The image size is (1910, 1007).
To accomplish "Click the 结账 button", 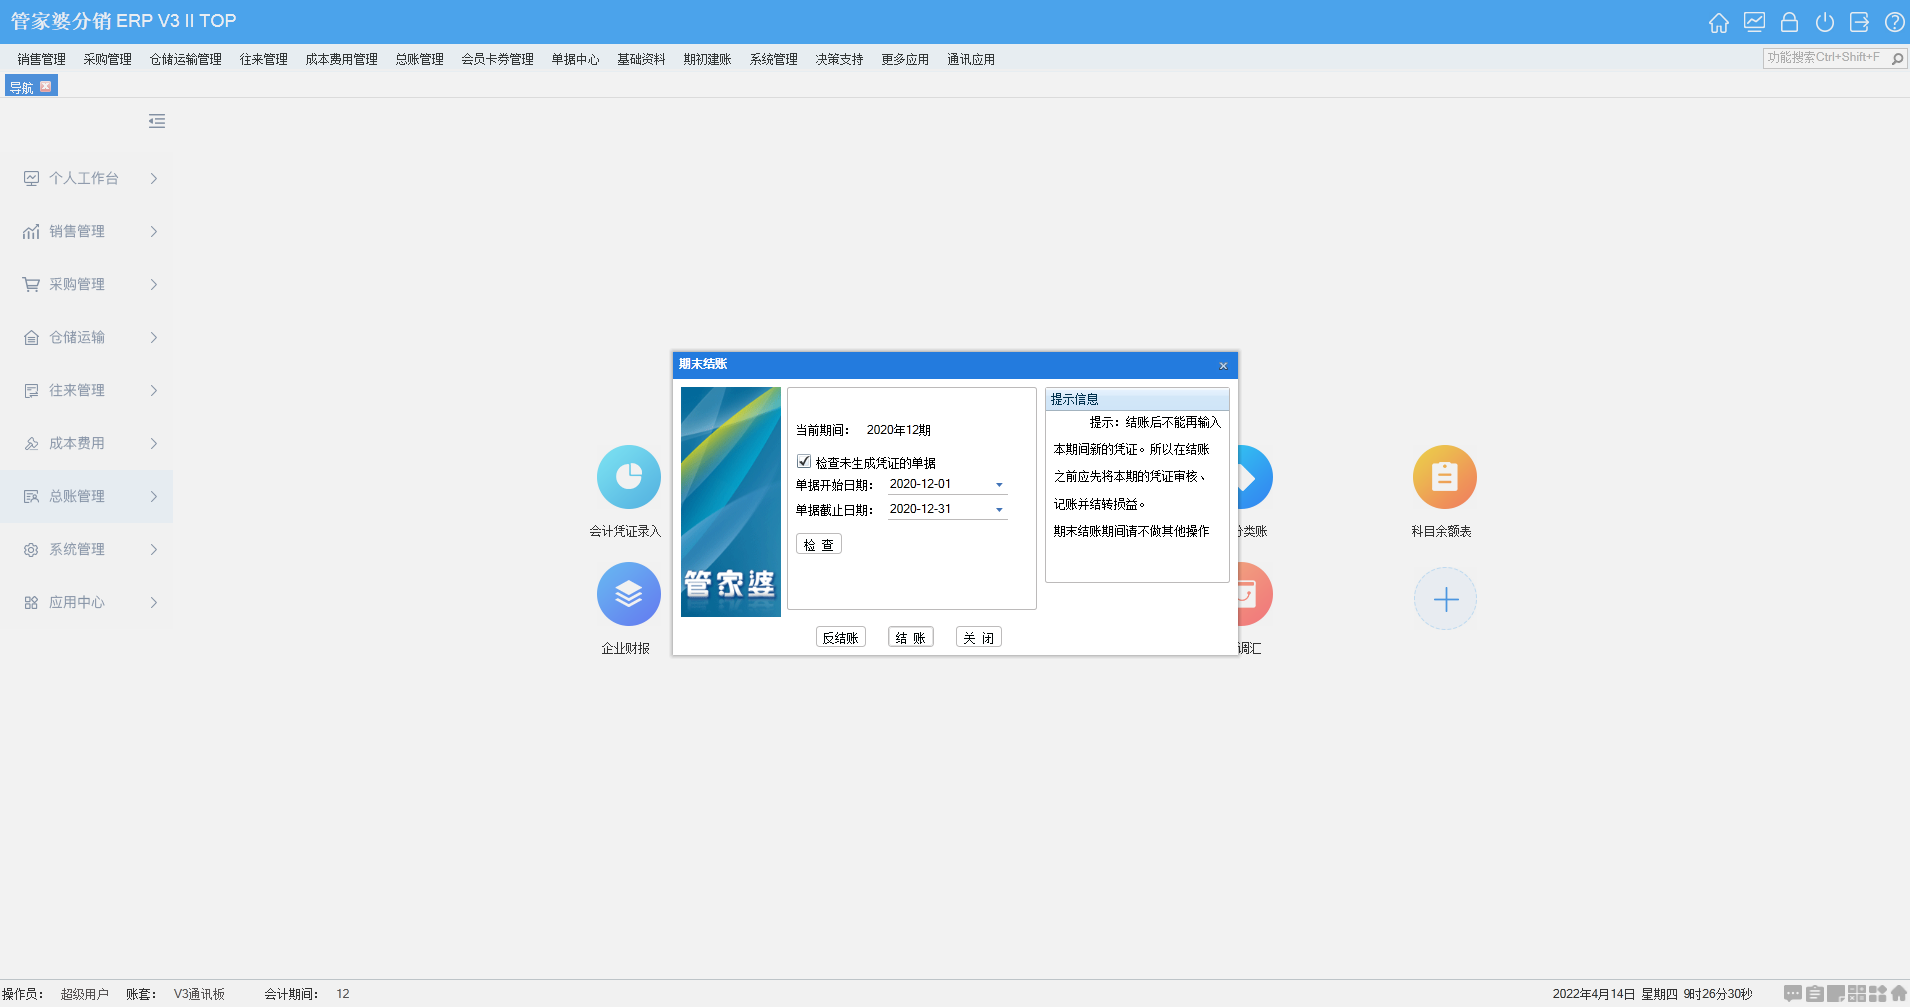I will point(911,637).
